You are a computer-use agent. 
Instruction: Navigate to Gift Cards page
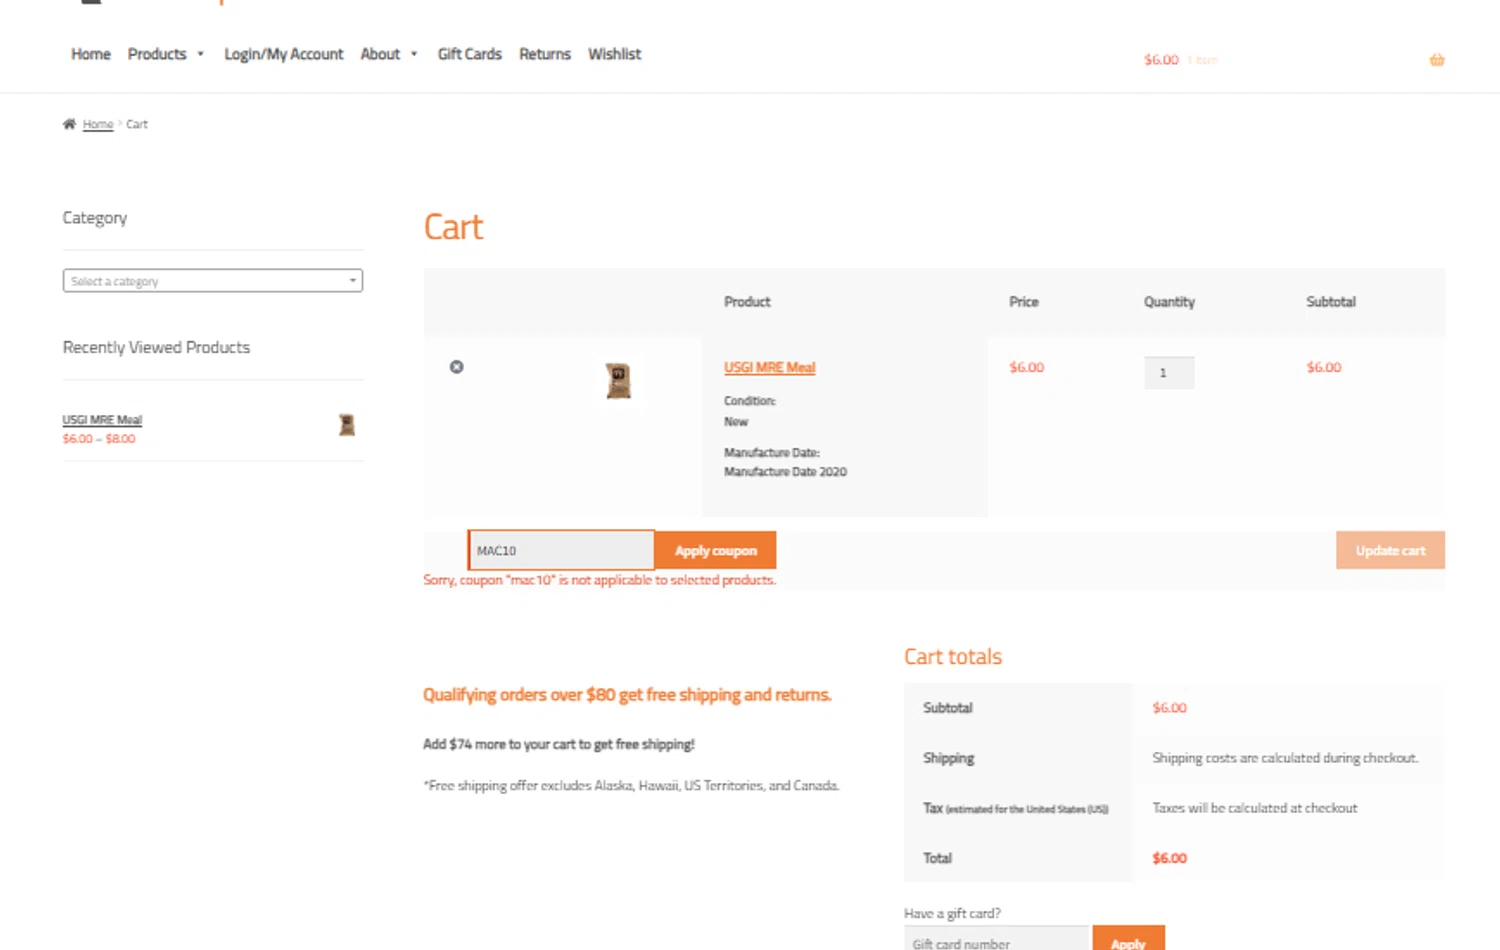pyautogui.click(x=469, y=54)
